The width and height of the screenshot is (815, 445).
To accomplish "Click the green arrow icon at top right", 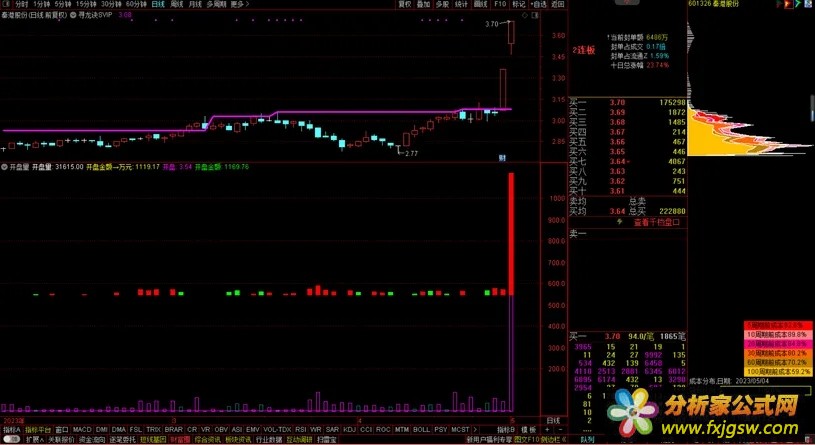I will click(x=798, y=4).
